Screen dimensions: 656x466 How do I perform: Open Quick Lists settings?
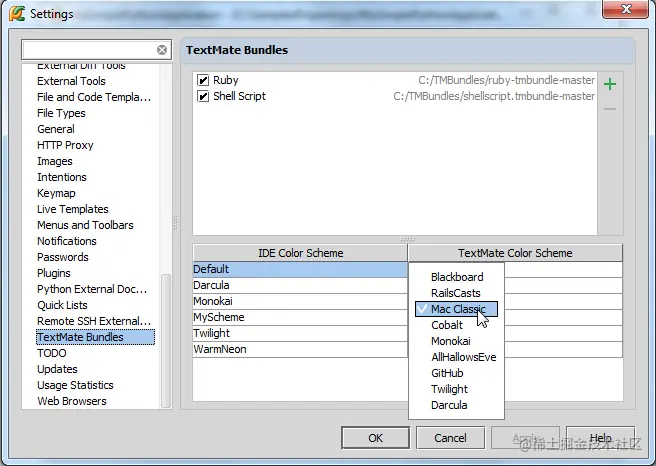(62, 305)
